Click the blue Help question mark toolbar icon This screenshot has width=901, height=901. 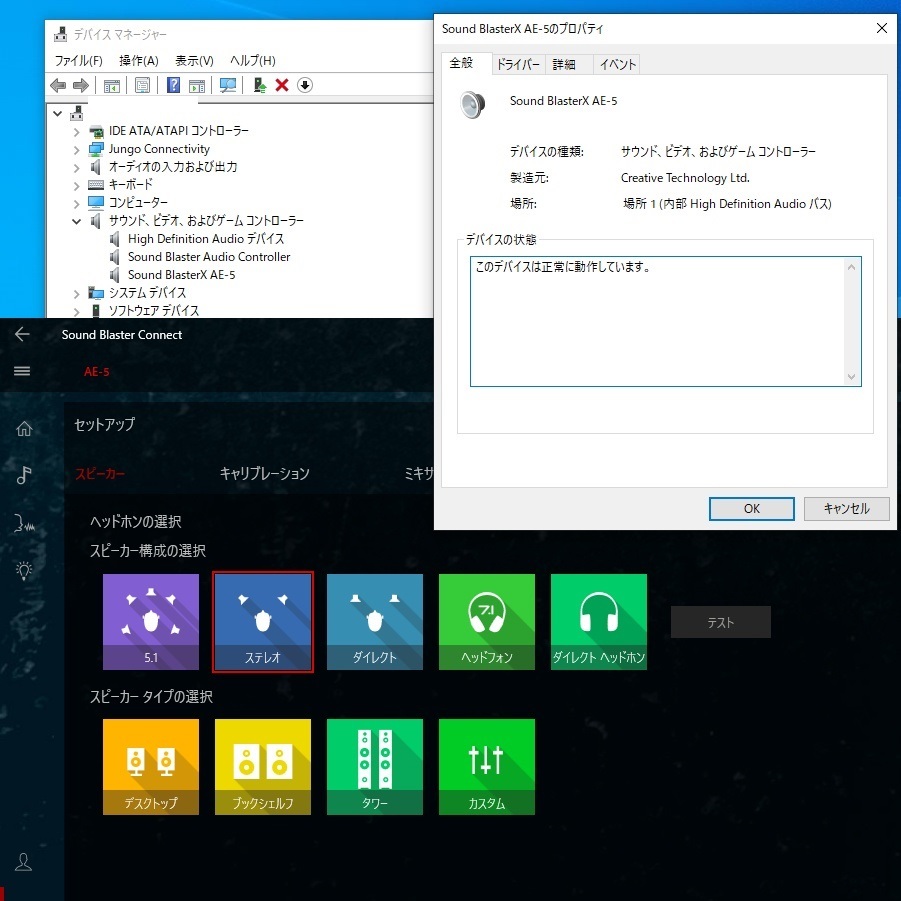(x=173, y=86)
